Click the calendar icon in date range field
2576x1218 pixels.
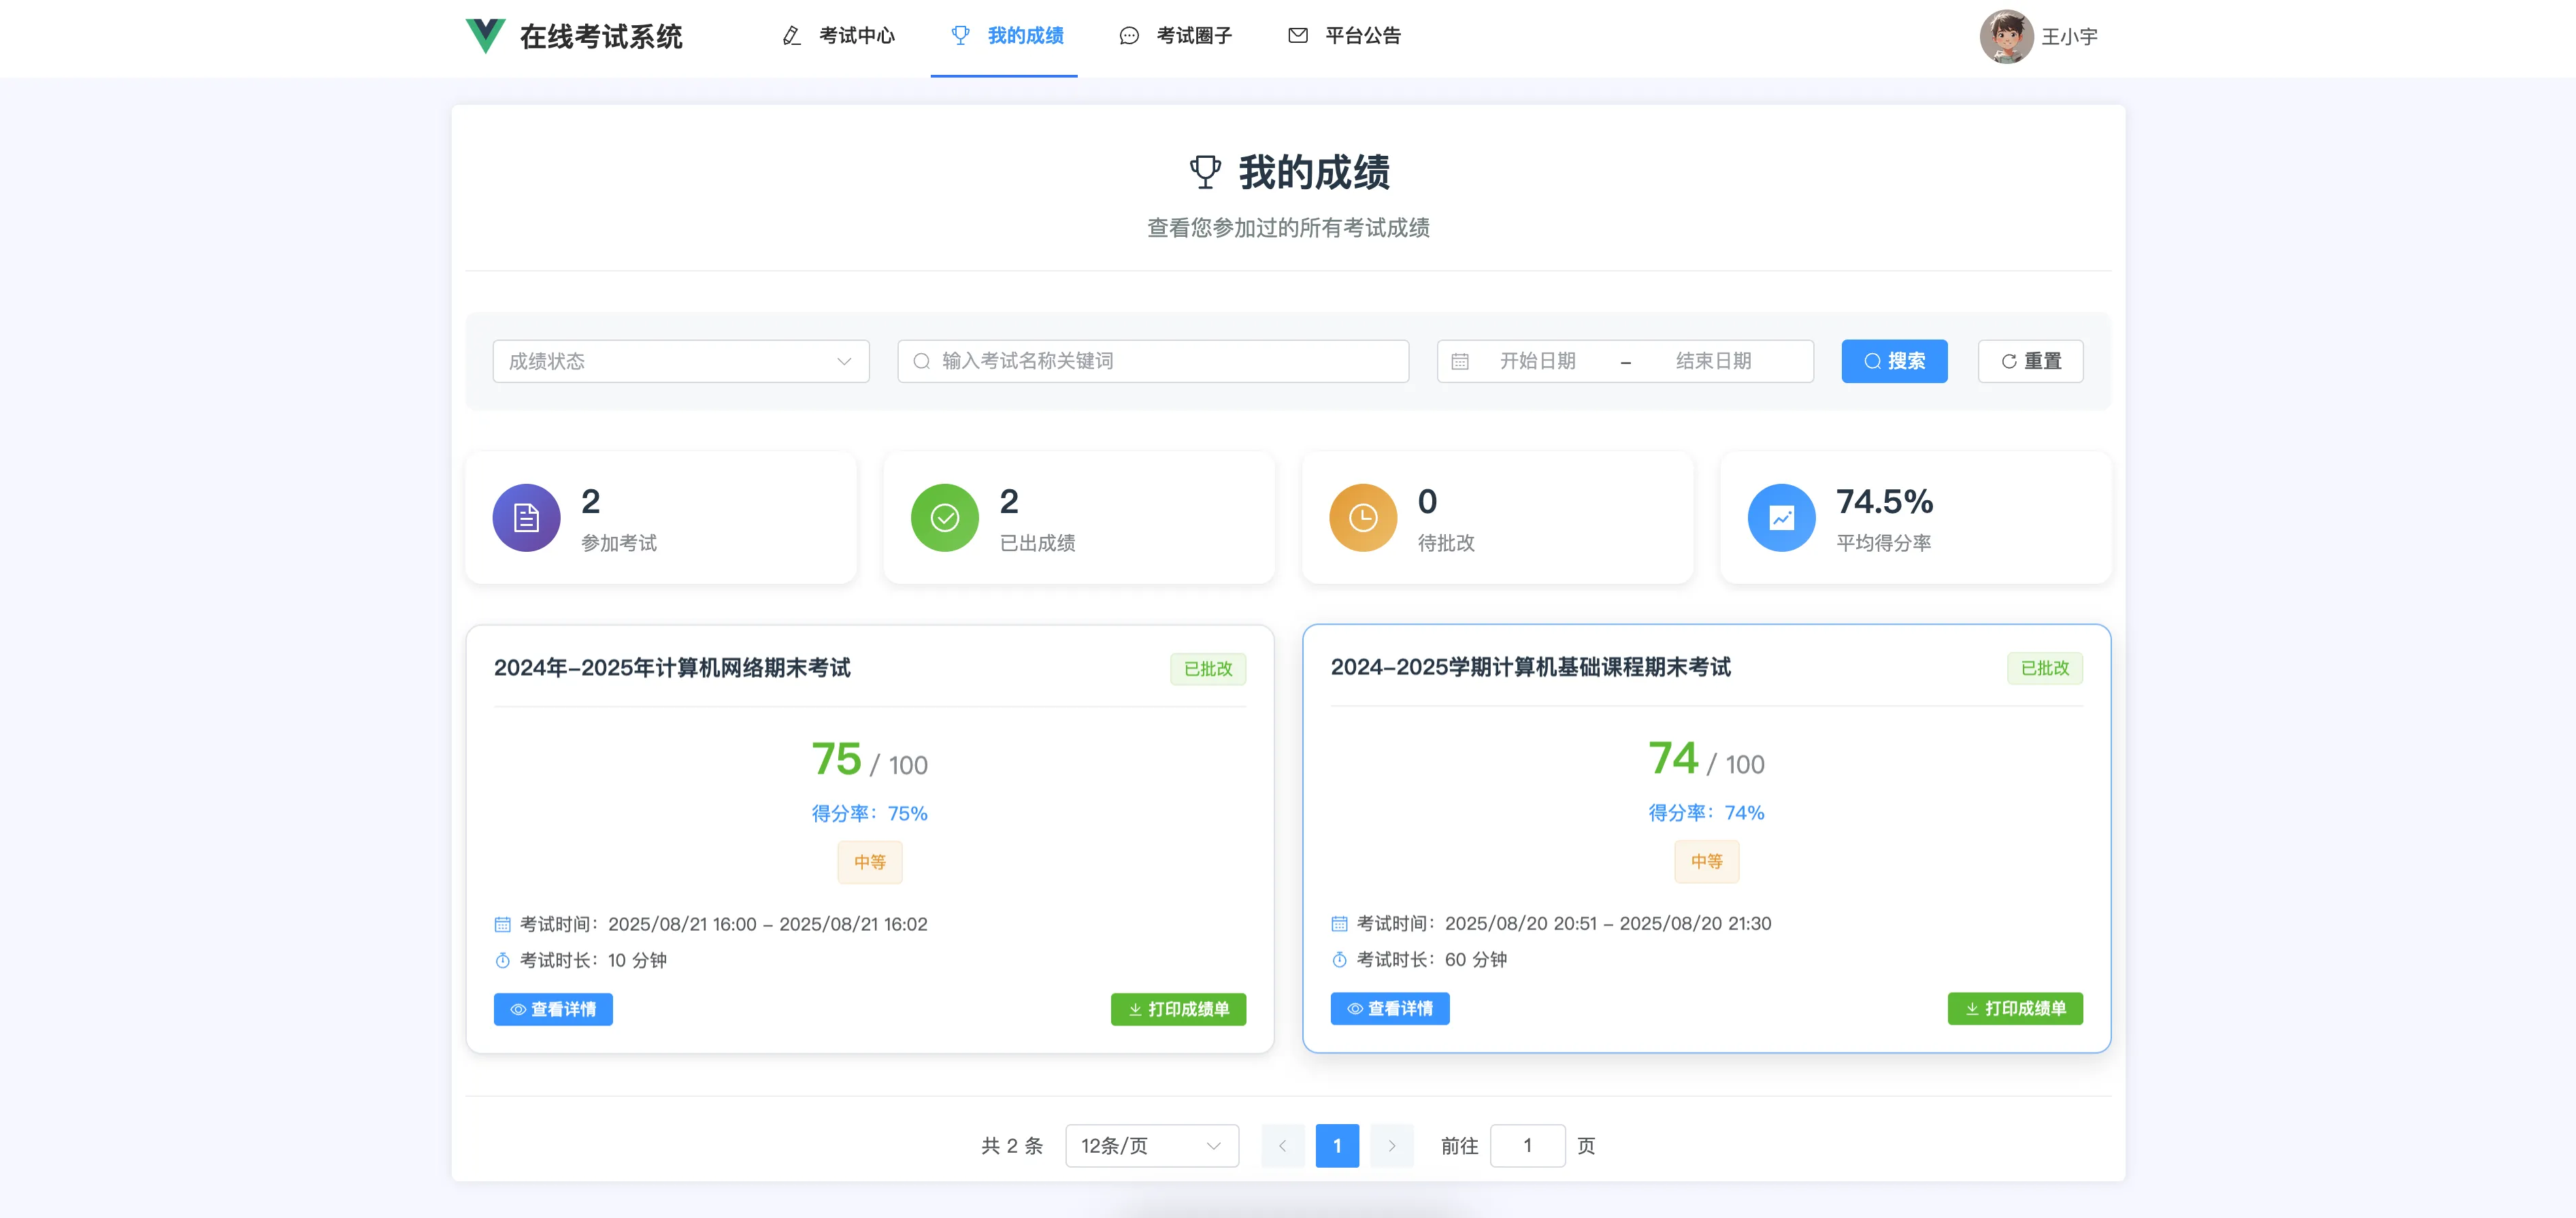[1460, 362]
